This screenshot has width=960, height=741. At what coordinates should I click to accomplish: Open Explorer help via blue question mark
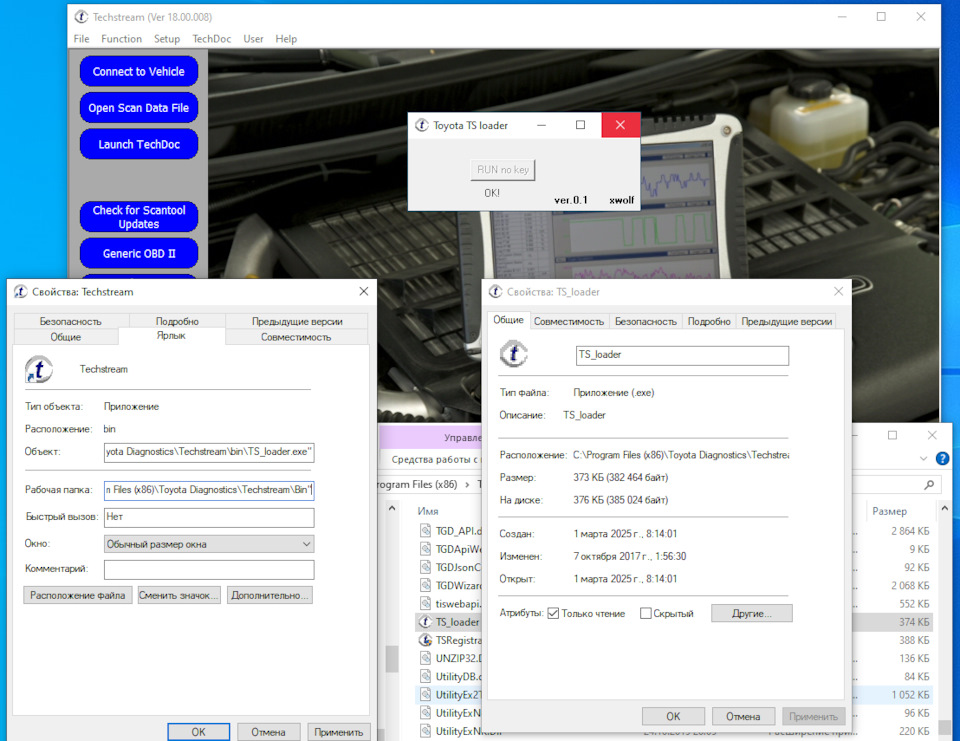tap(942, 458)
